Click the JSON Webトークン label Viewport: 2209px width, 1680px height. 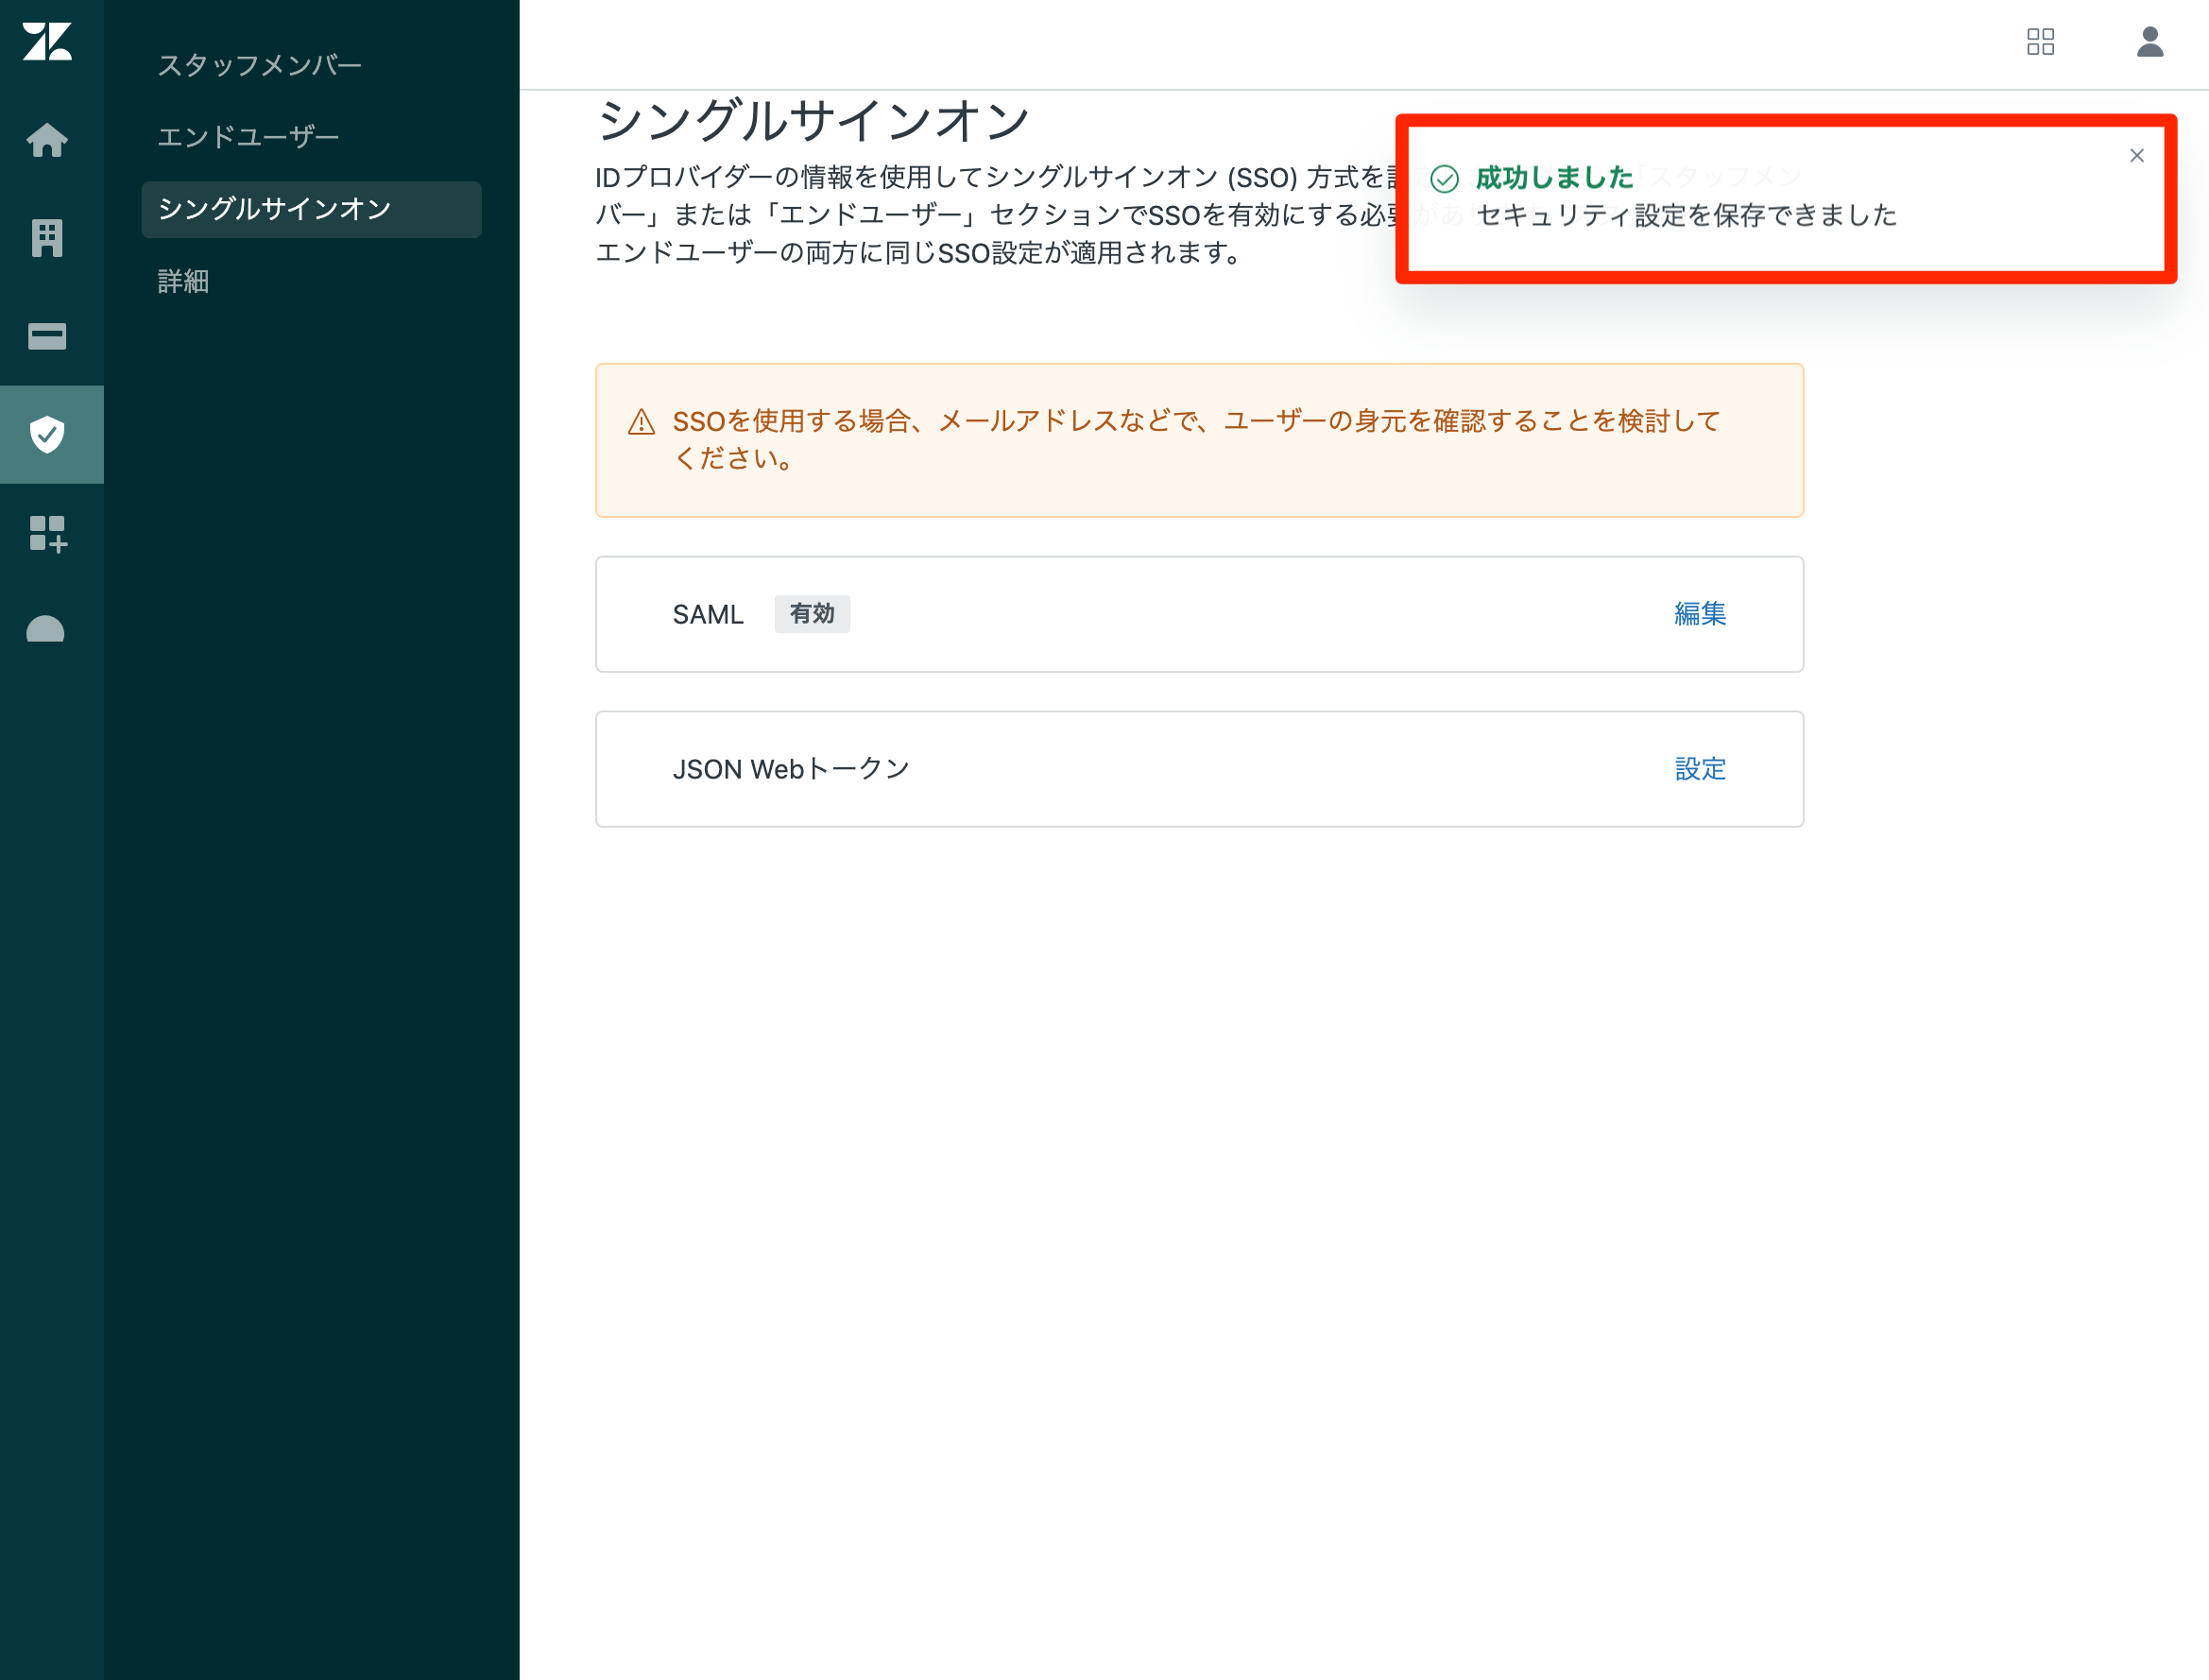click(791, 769)
